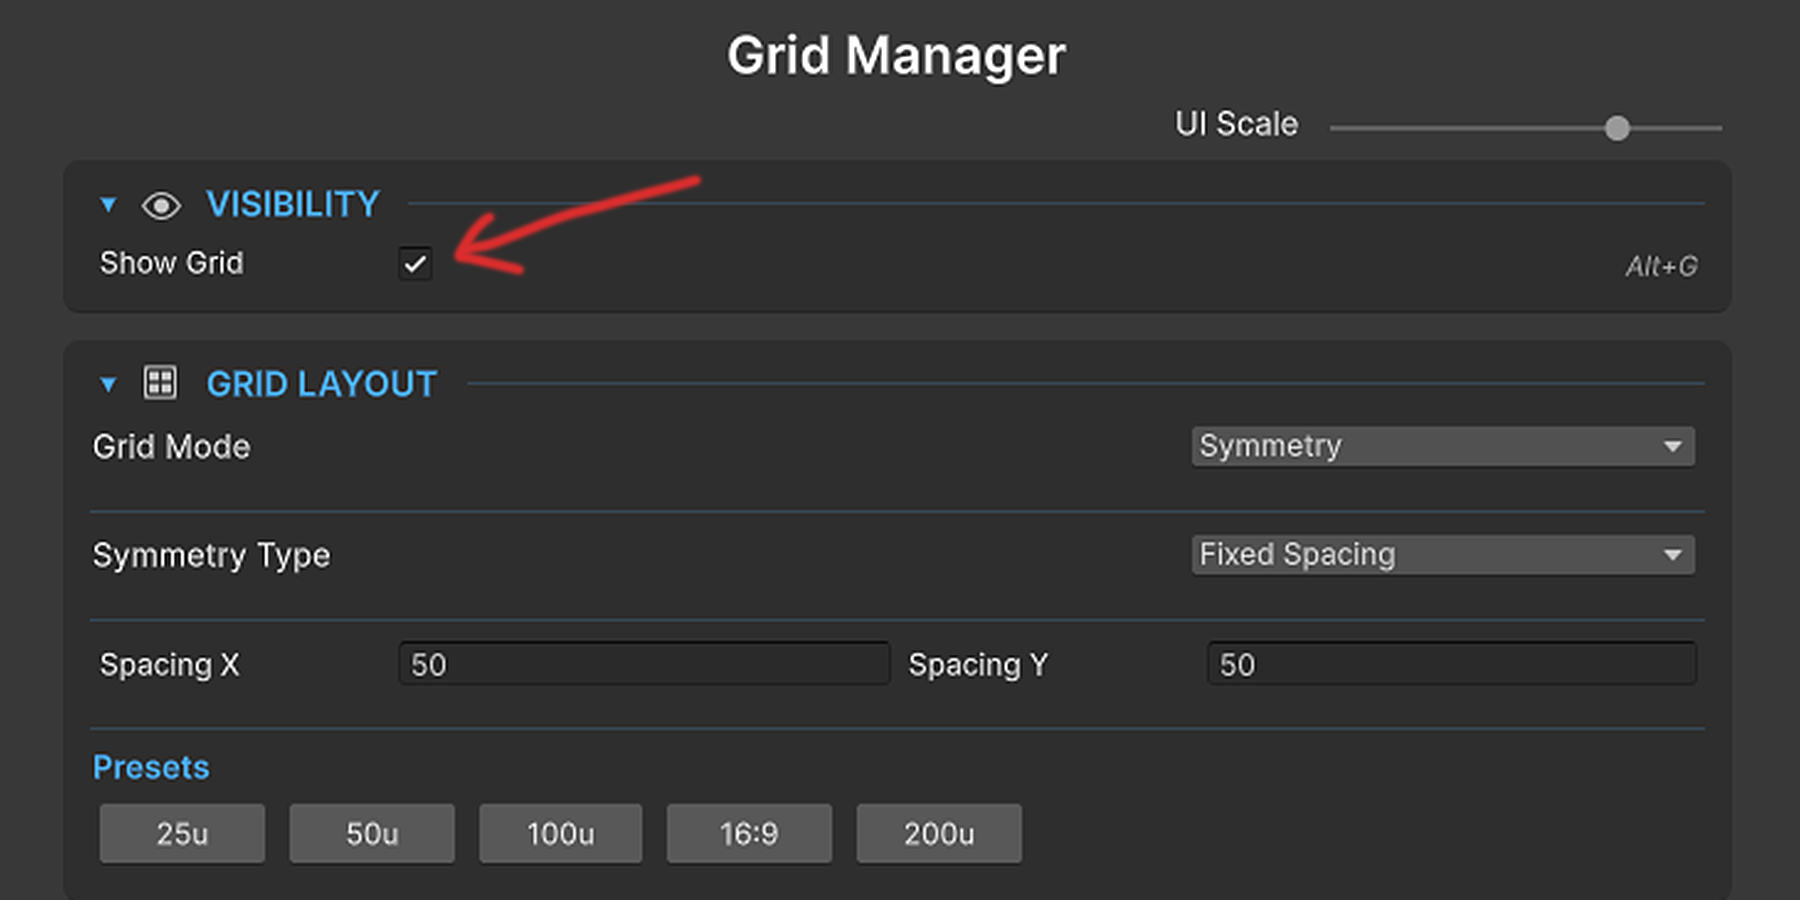Viewport: 1800px width, 900px height.
Task: Select the 16:9 preset button
Action: 749,833
